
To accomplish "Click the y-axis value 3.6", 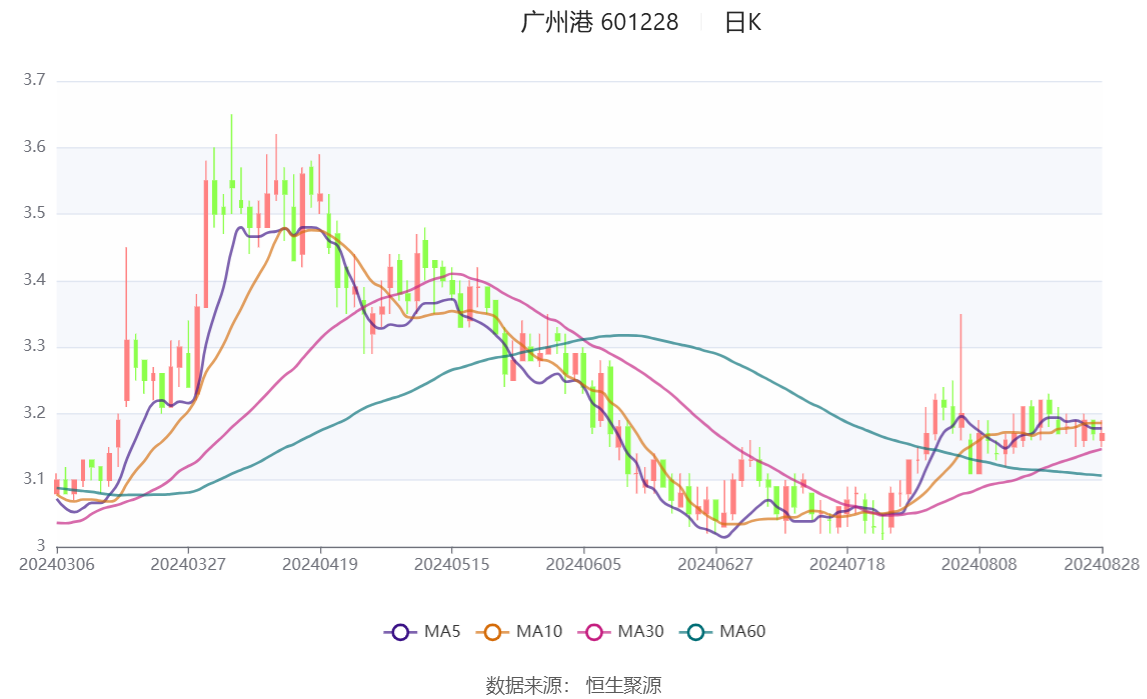I will point(34,147).
